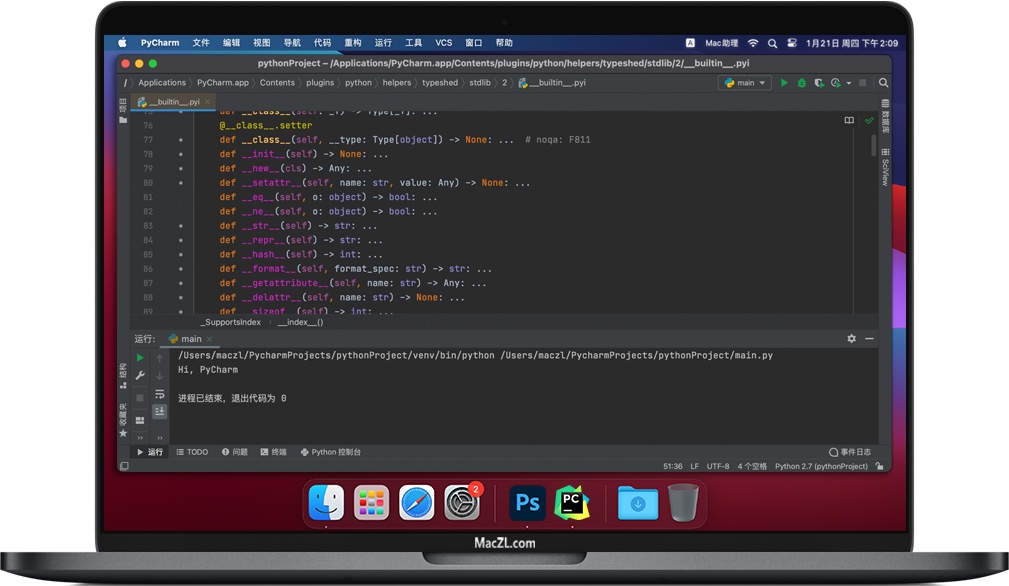Open the search everywhere magnifier icon
Image resolution: width=1009 pixels, height=586 pixels.
pyautogui.click(x=883, y=84)
